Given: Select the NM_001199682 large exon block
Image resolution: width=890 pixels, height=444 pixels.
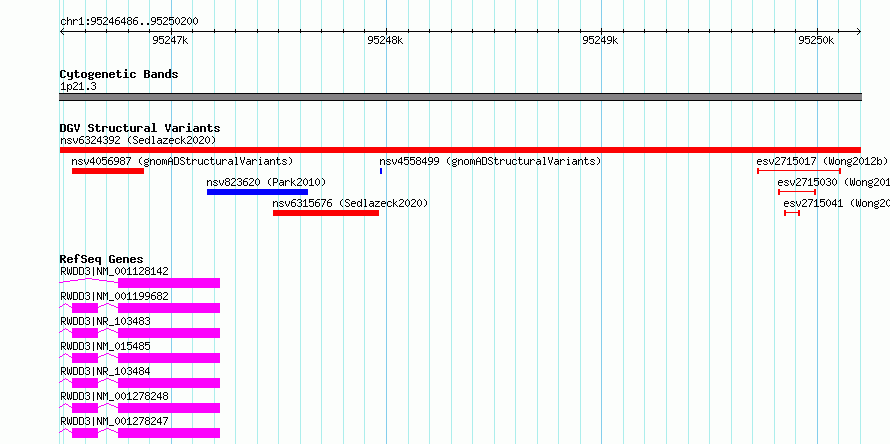Looking at the screenshot, I should [169, 308].
